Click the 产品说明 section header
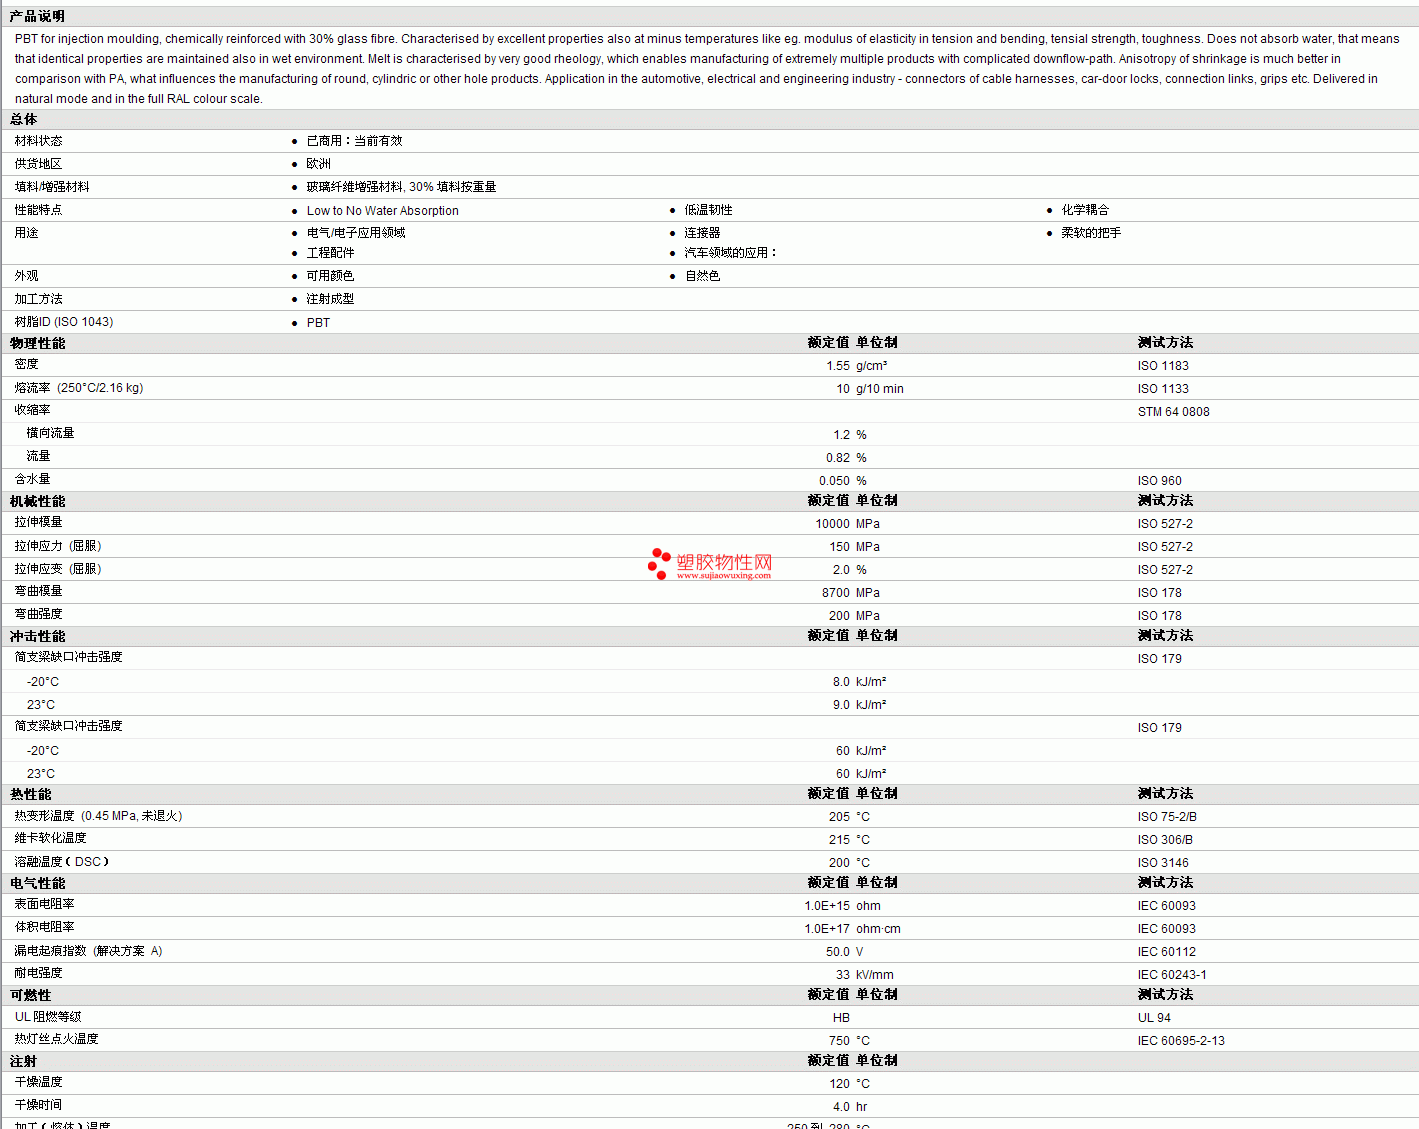 37,16
